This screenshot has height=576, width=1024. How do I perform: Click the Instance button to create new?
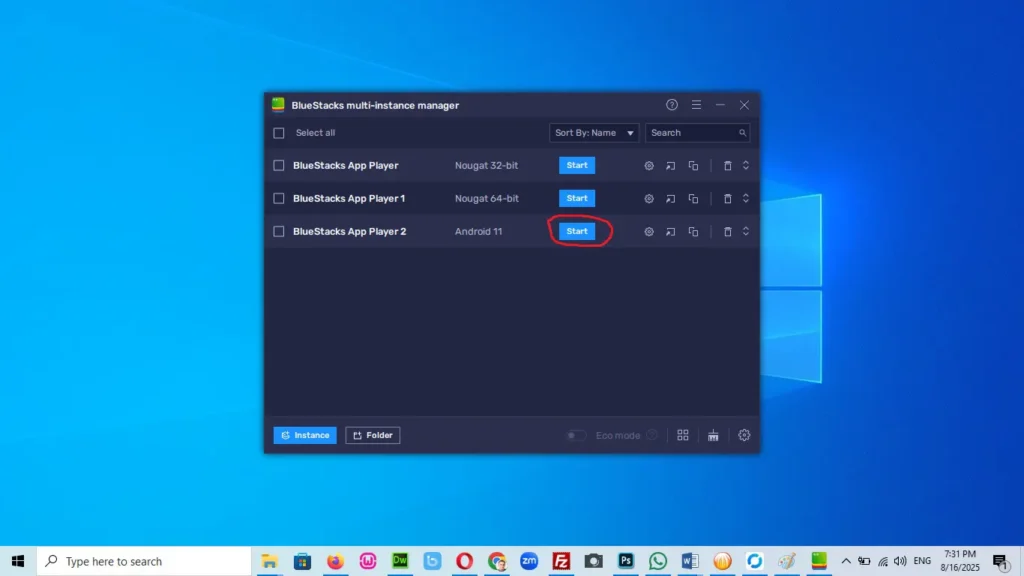pos(305,435)
